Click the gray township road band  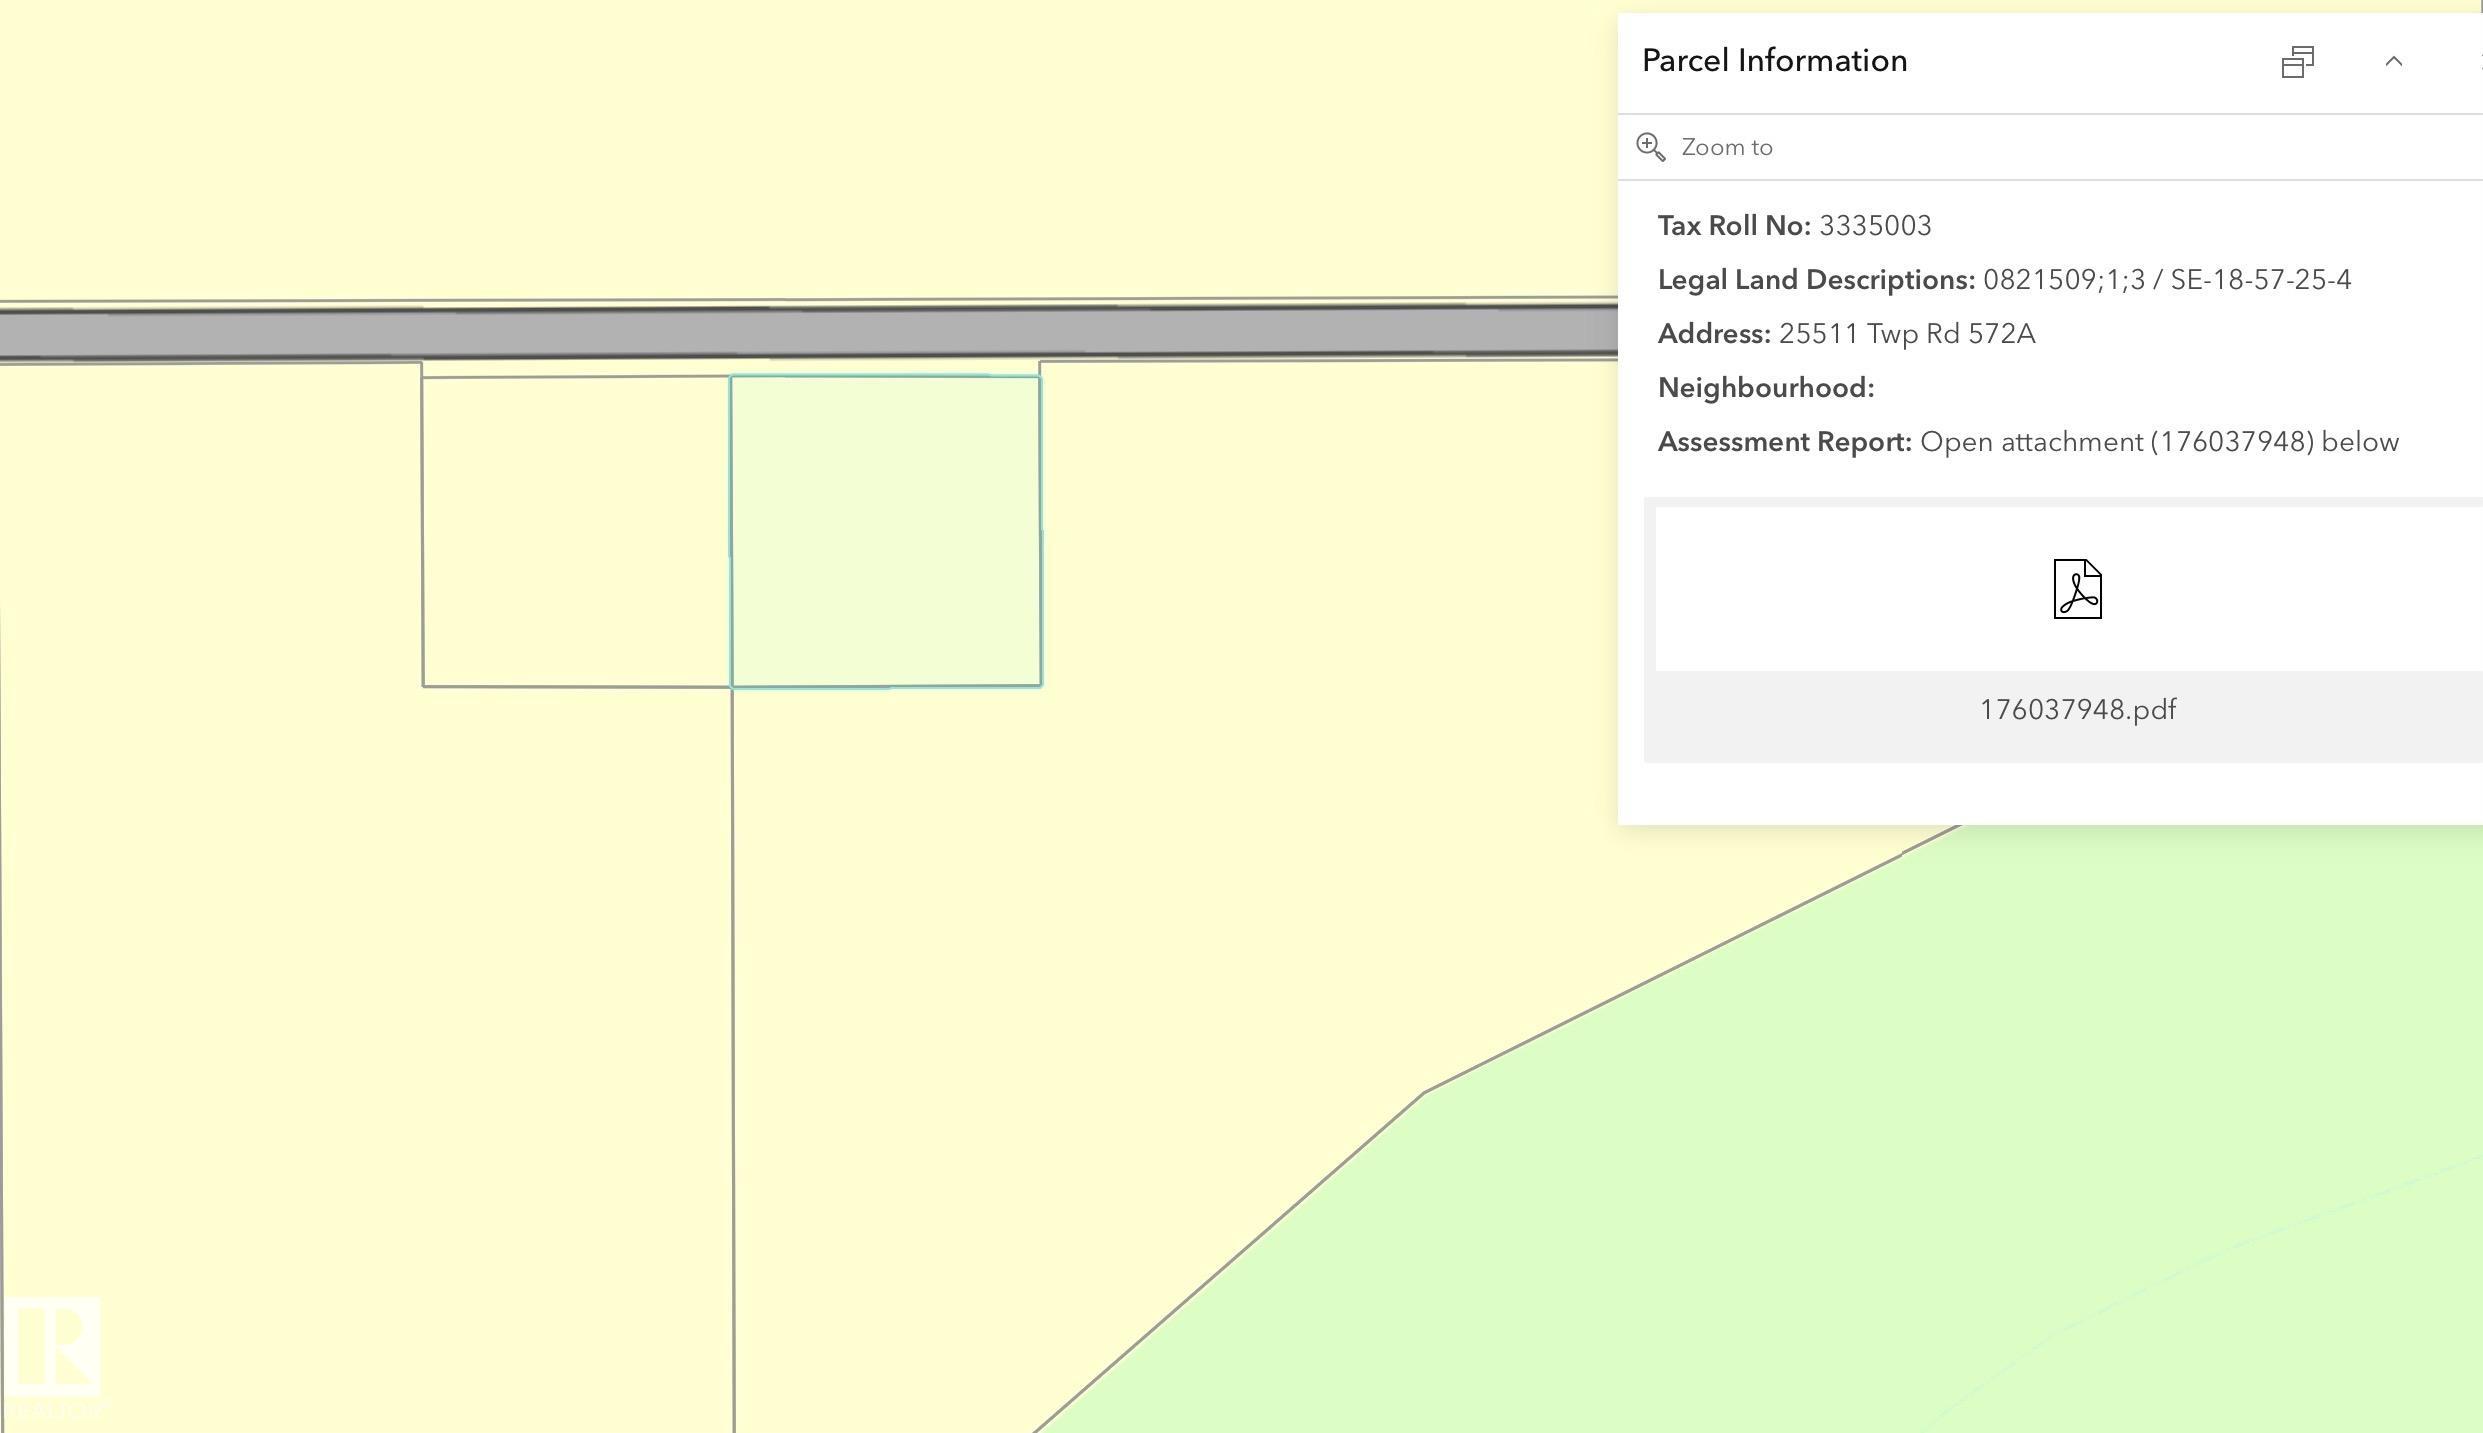tap(800, 332)
